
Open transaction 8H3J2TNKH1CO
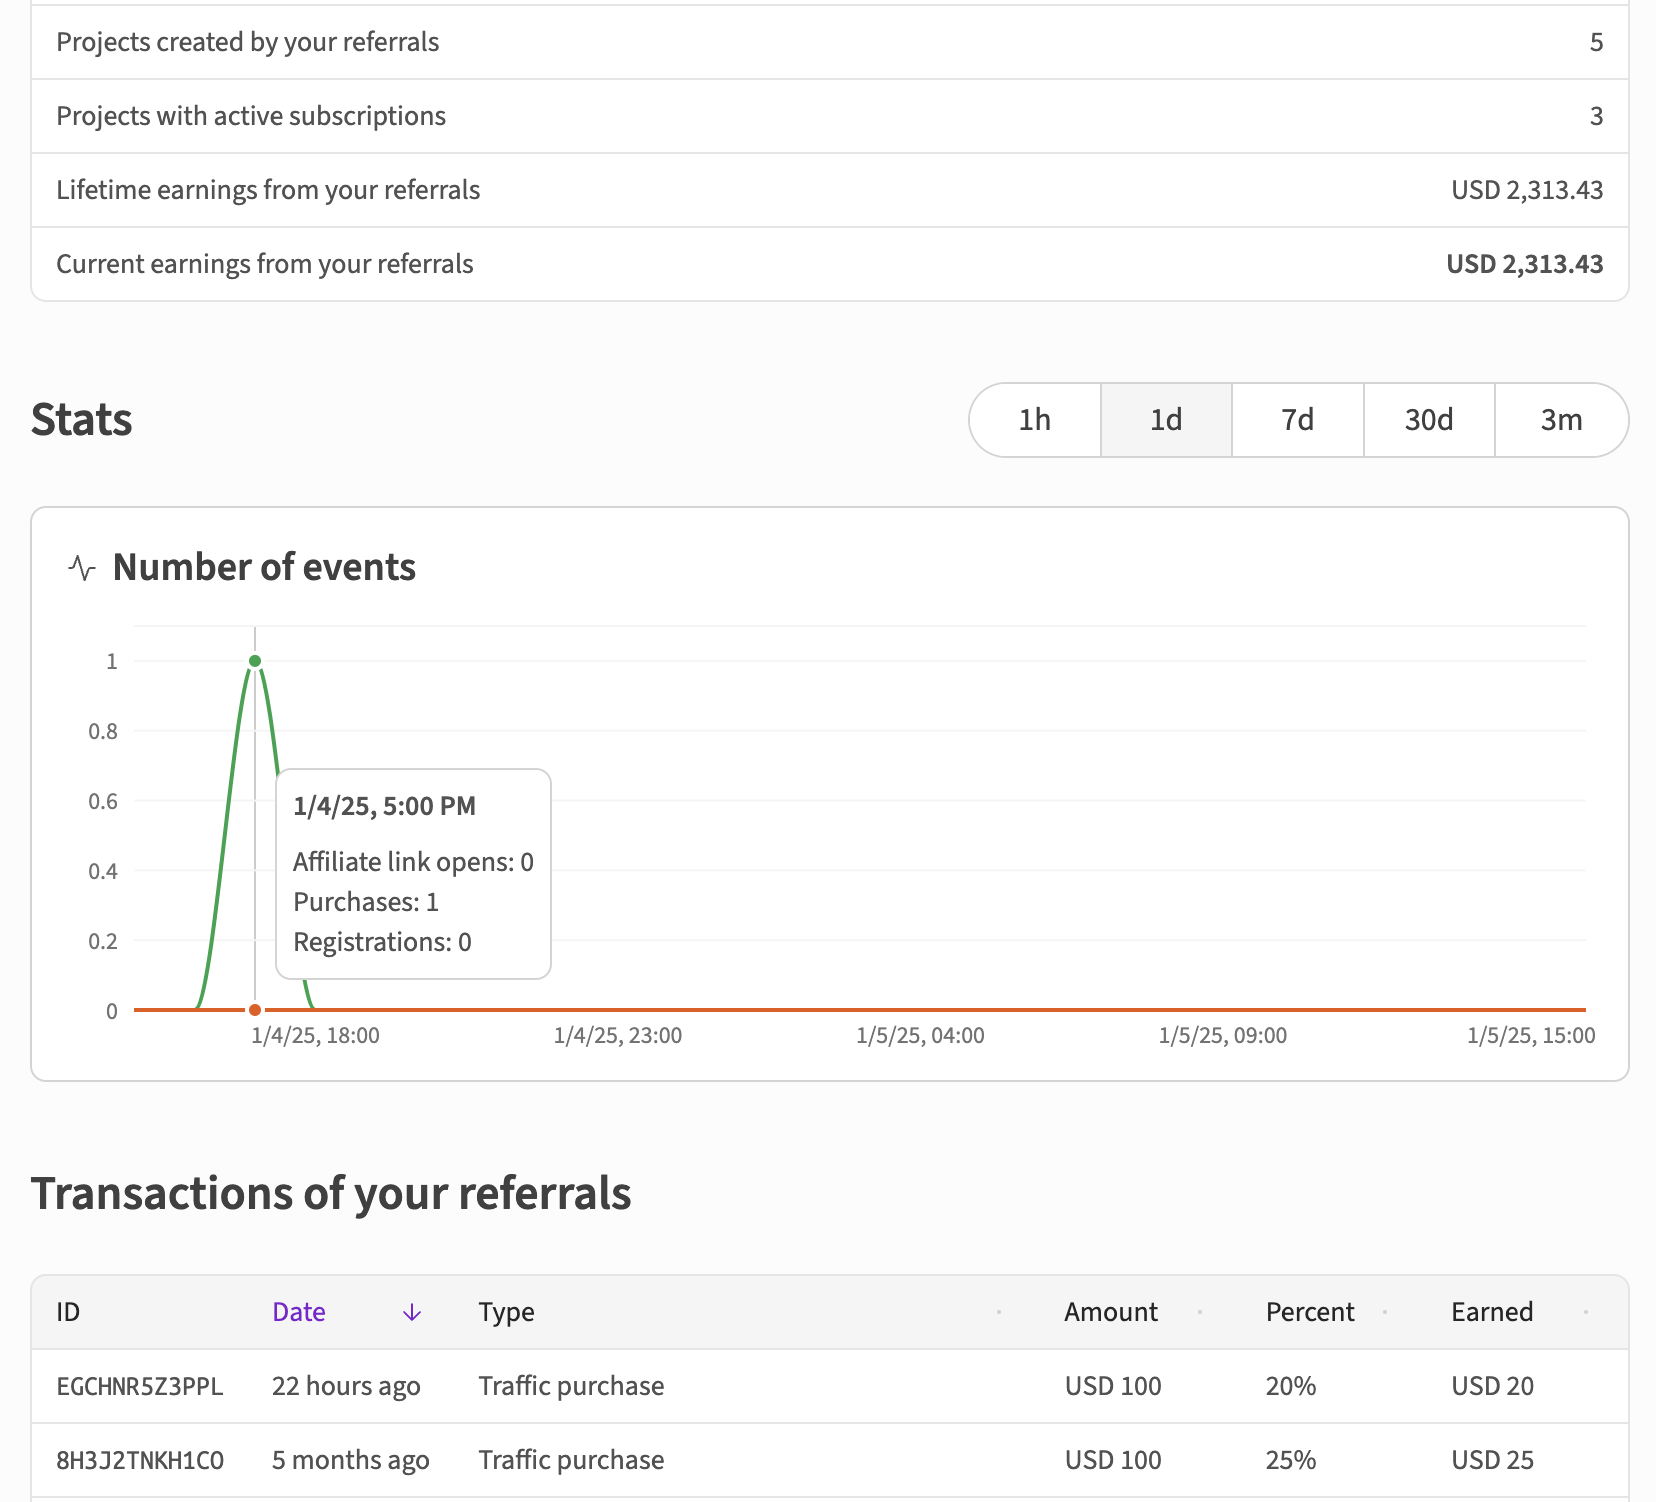(x=140, y=1460)
